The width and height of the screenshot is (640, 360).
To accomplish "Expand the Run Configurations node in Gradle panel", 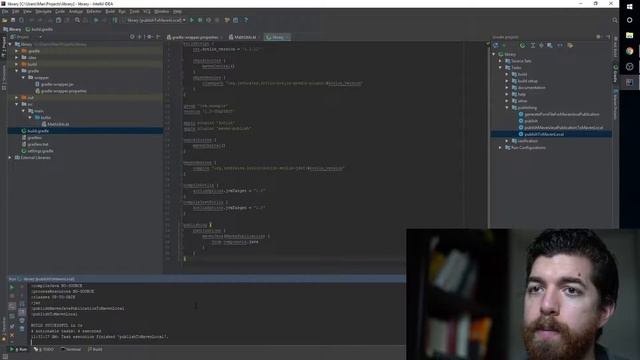I will point(500,147).
